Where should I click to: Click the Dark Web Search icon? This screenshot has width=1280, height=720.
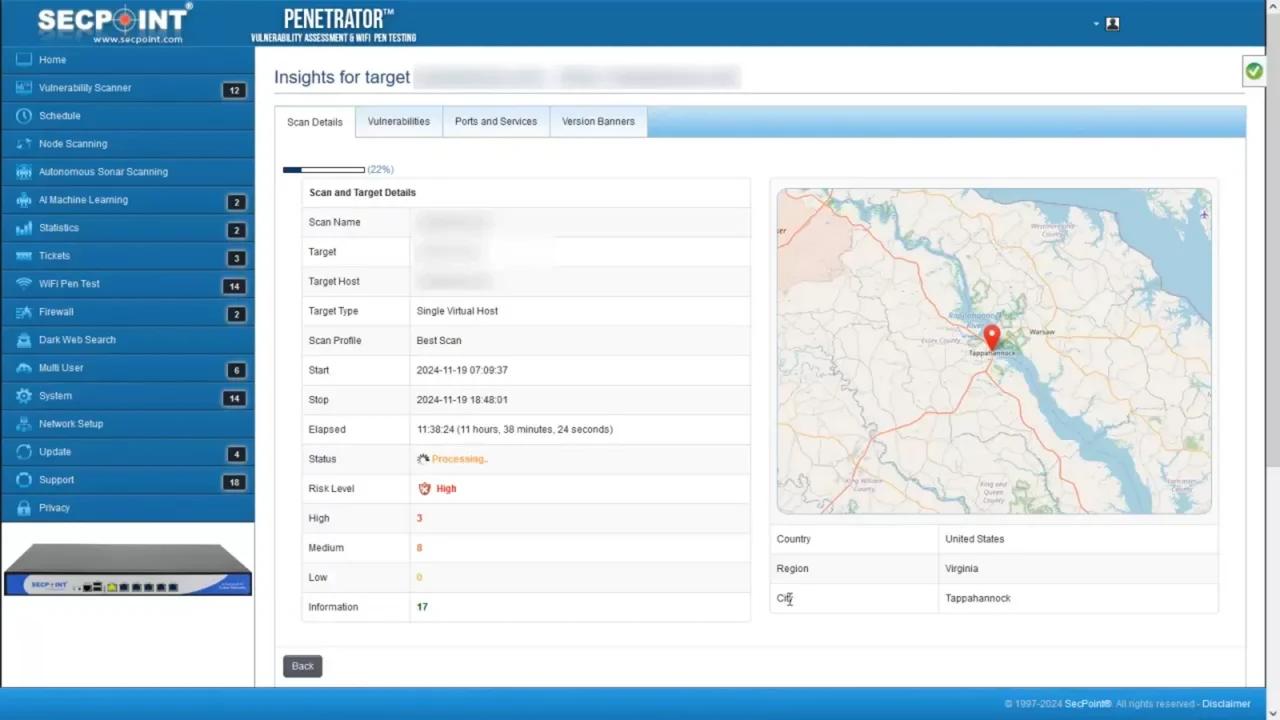point(23,339)
